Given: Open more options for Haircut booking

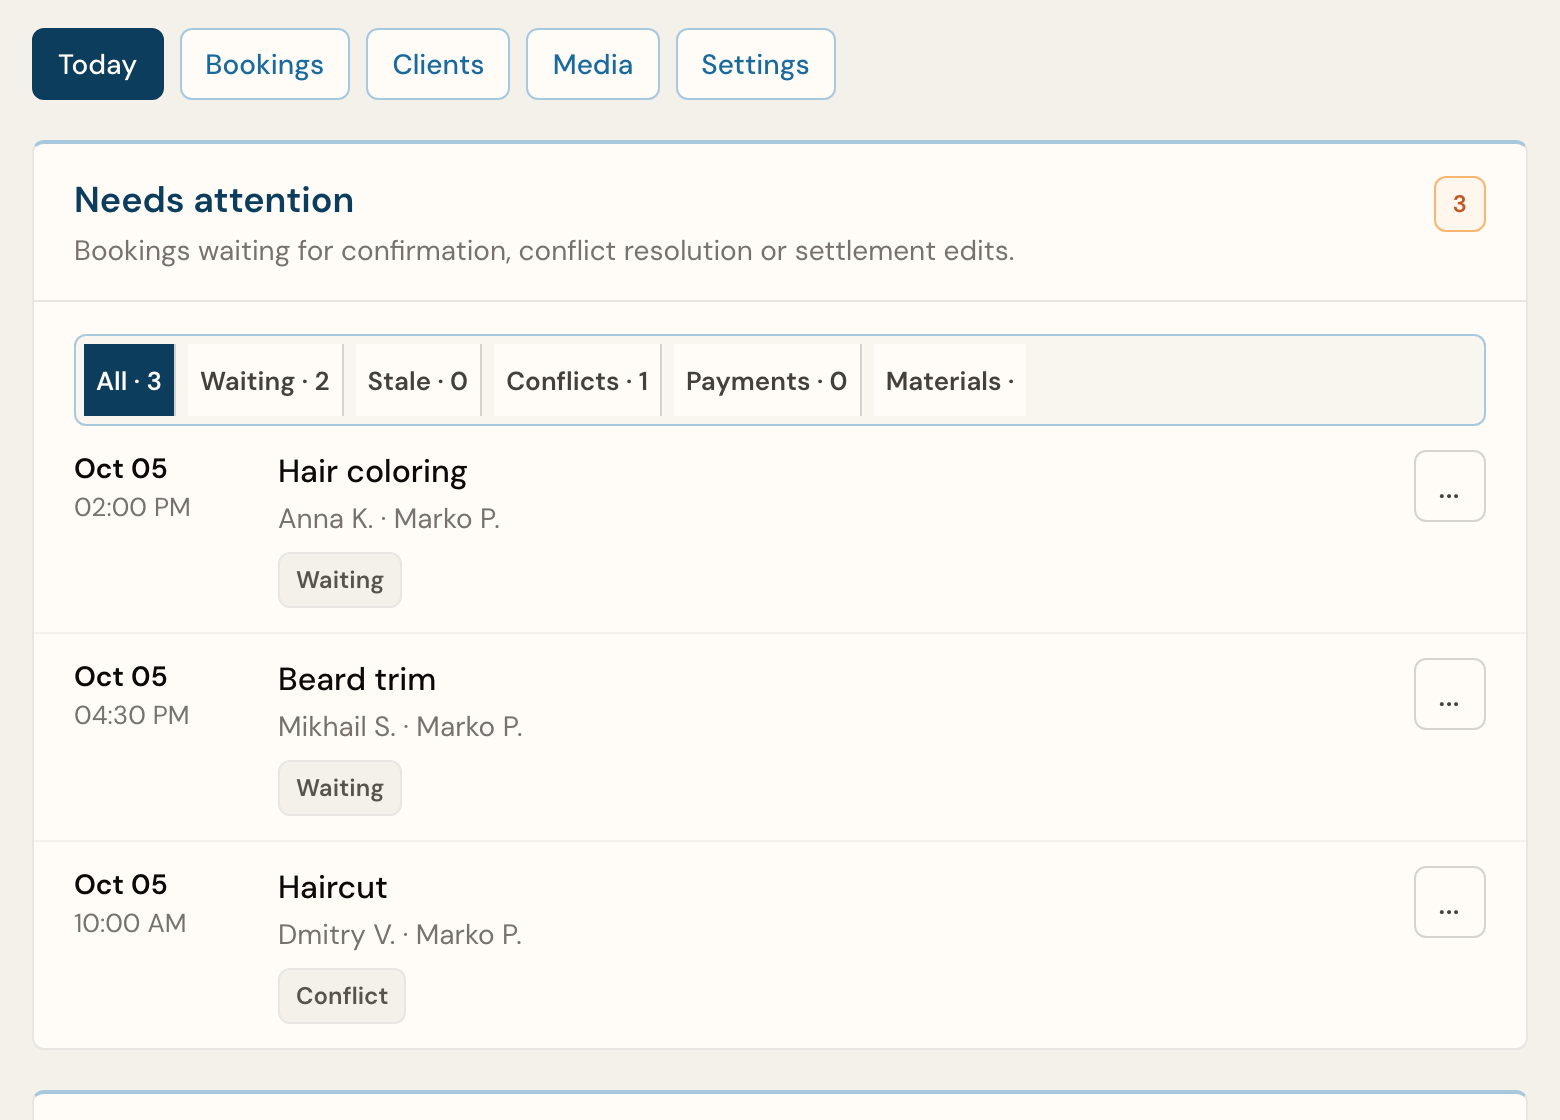Looking at the screenshot, I should pyautogui.click(x=1450, y=902).
